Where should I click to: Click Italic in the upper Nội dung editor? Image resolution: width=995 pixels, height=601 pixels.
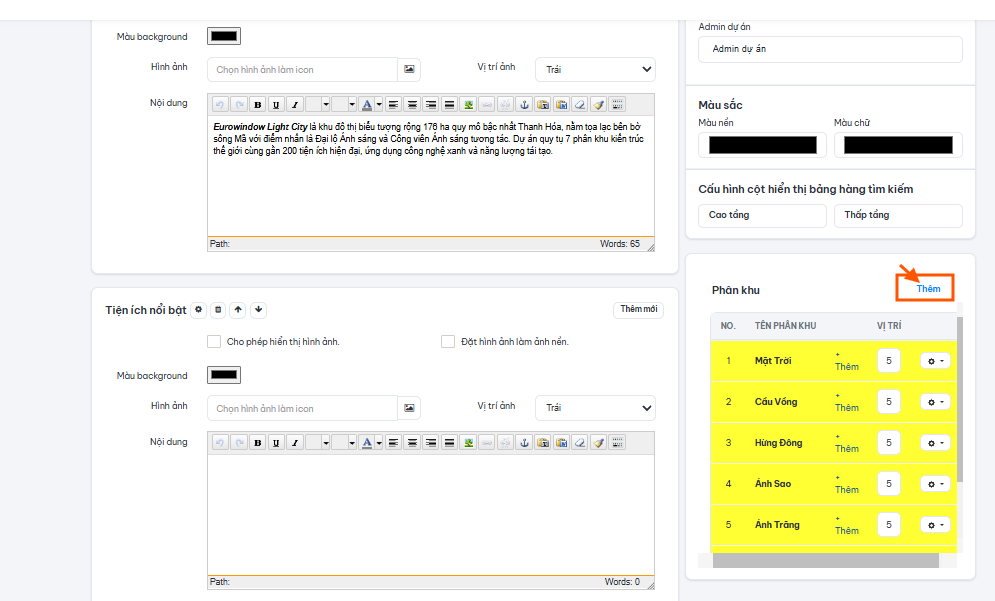[x=294, y=105]
